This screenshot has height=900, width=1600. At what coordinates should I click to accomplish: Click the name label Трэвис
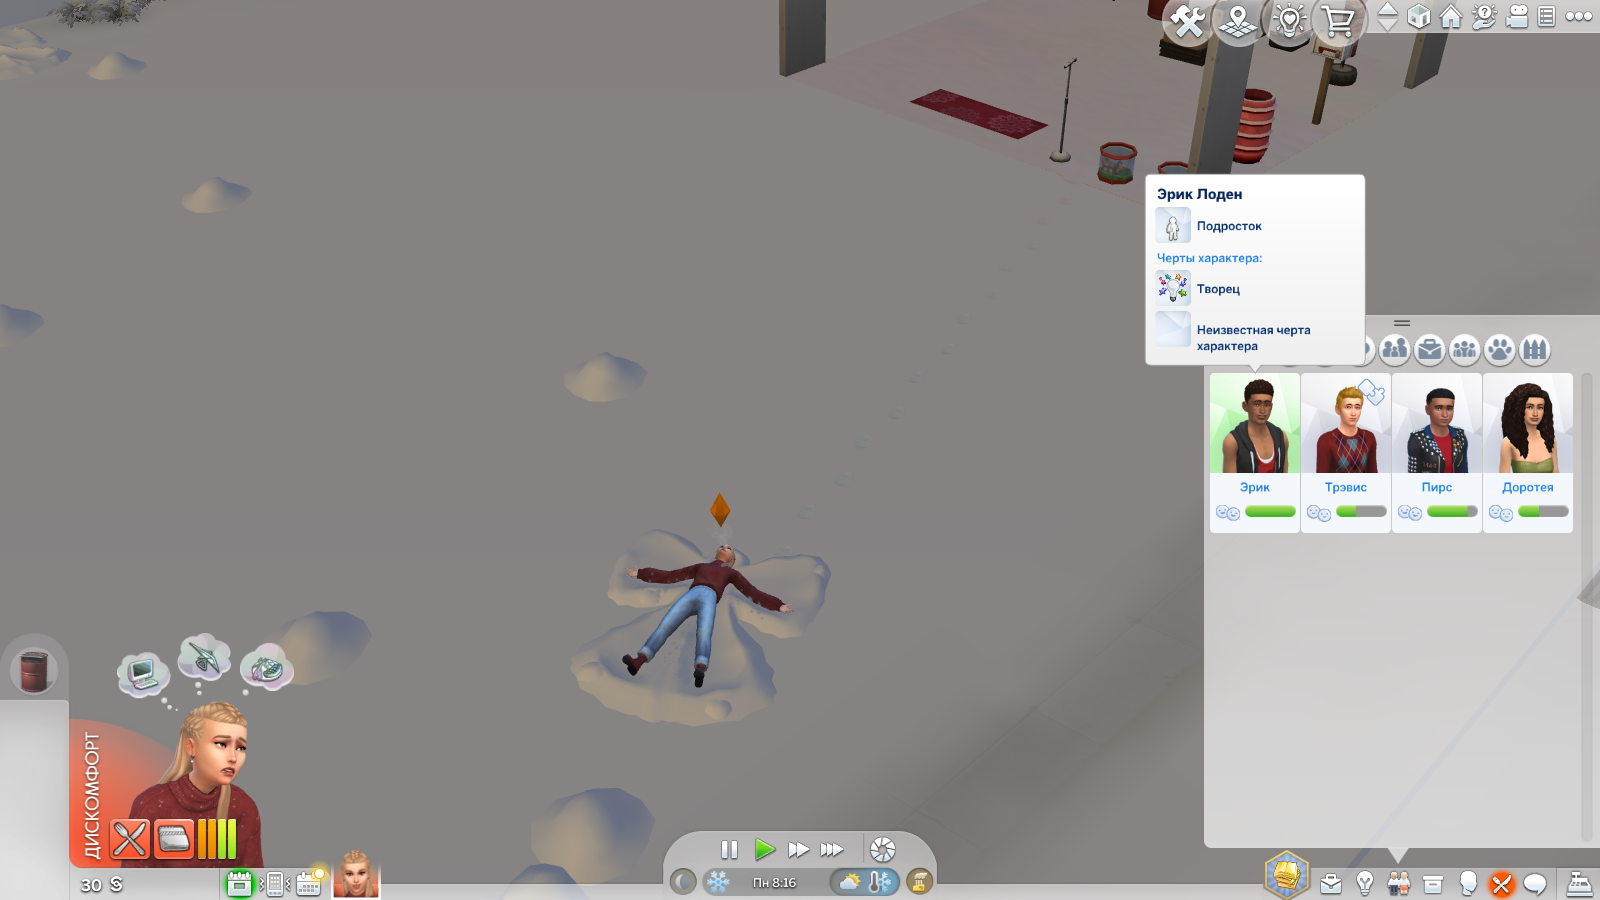(1346, 488)
